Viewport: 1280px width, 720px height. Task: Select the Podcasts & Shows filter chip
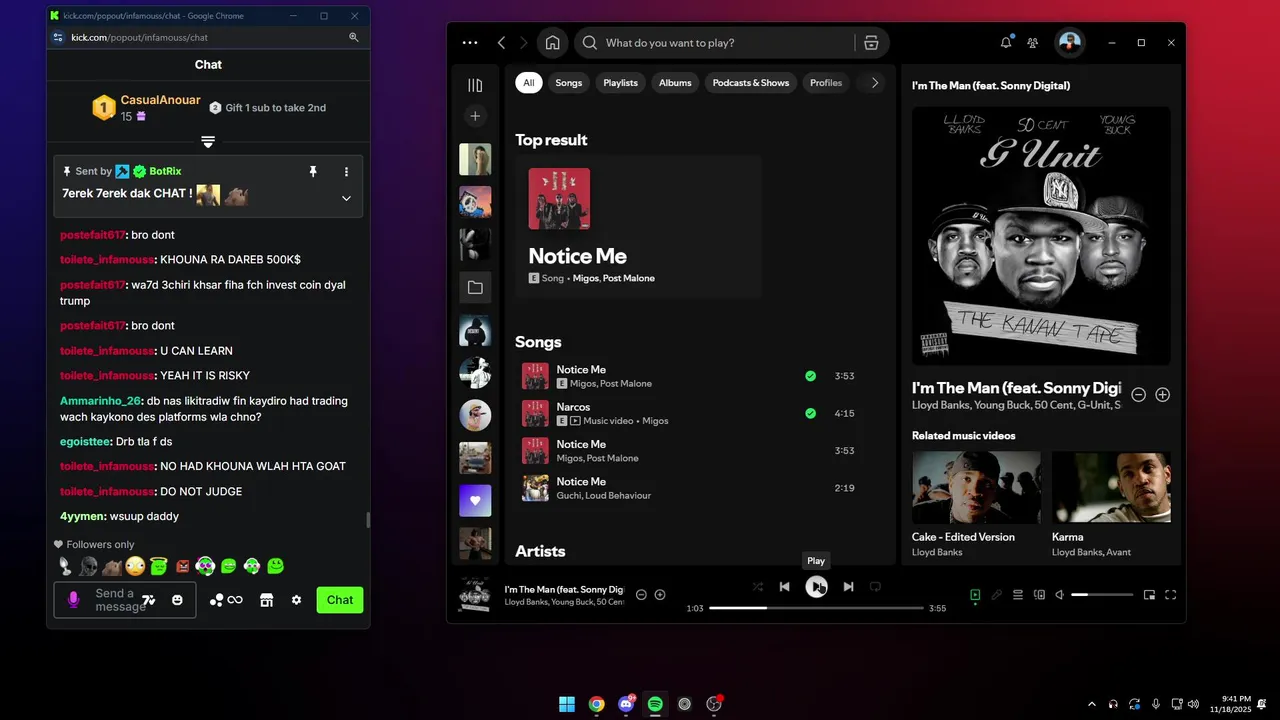click(751, 83)
